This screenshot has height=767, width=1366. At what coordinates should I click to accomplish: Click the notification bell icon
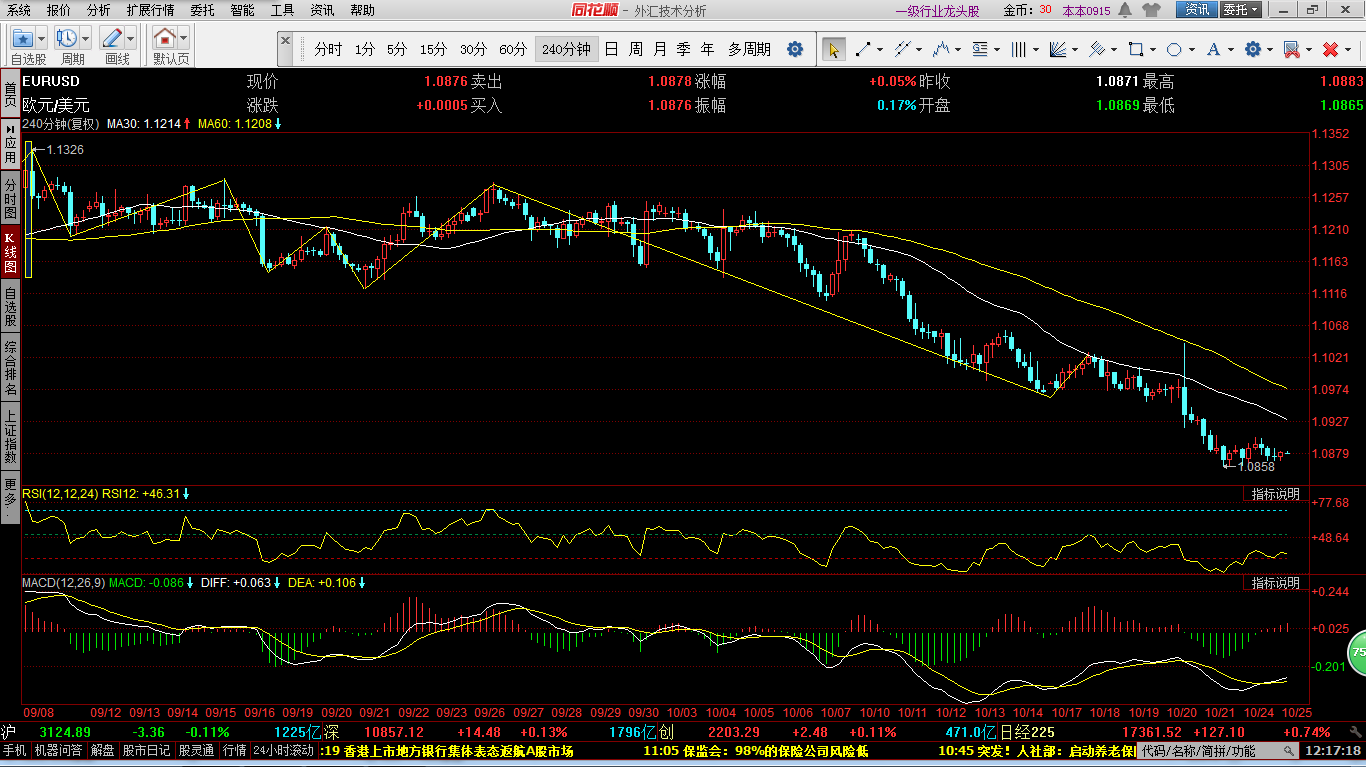1125,10
